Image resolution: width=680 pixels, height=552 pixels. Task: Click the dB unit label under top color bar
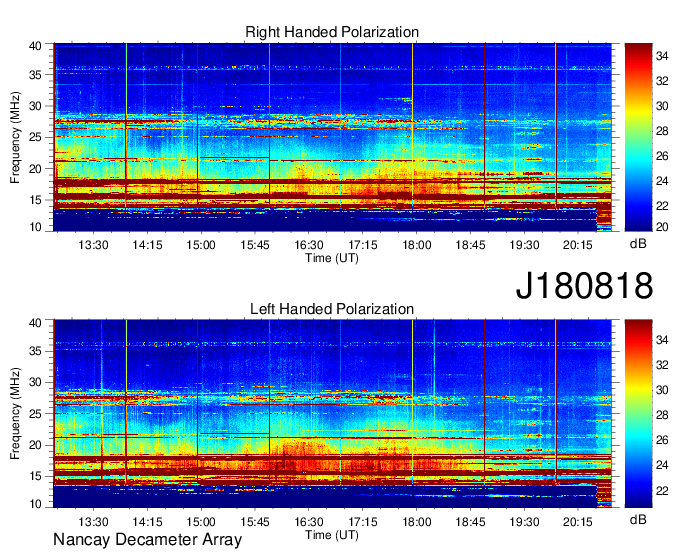click(638, 244)
